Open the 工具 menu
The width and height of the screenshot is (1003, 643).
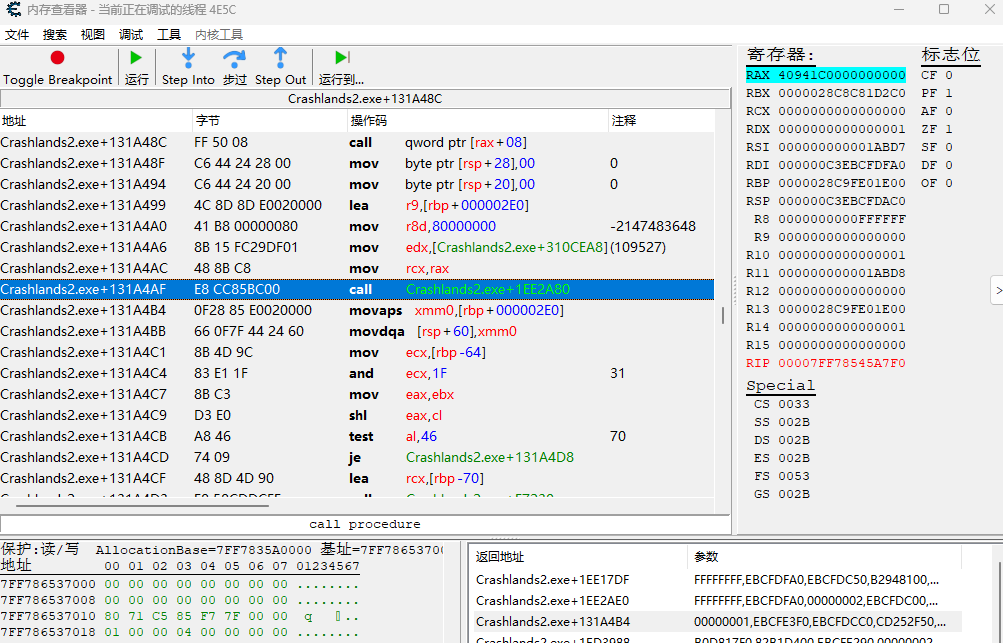(169, 35)
